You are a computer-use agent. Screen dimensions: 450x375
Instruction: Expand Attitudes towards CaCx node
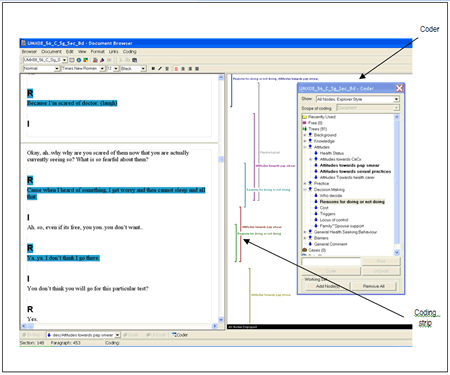tap(311, 159)
